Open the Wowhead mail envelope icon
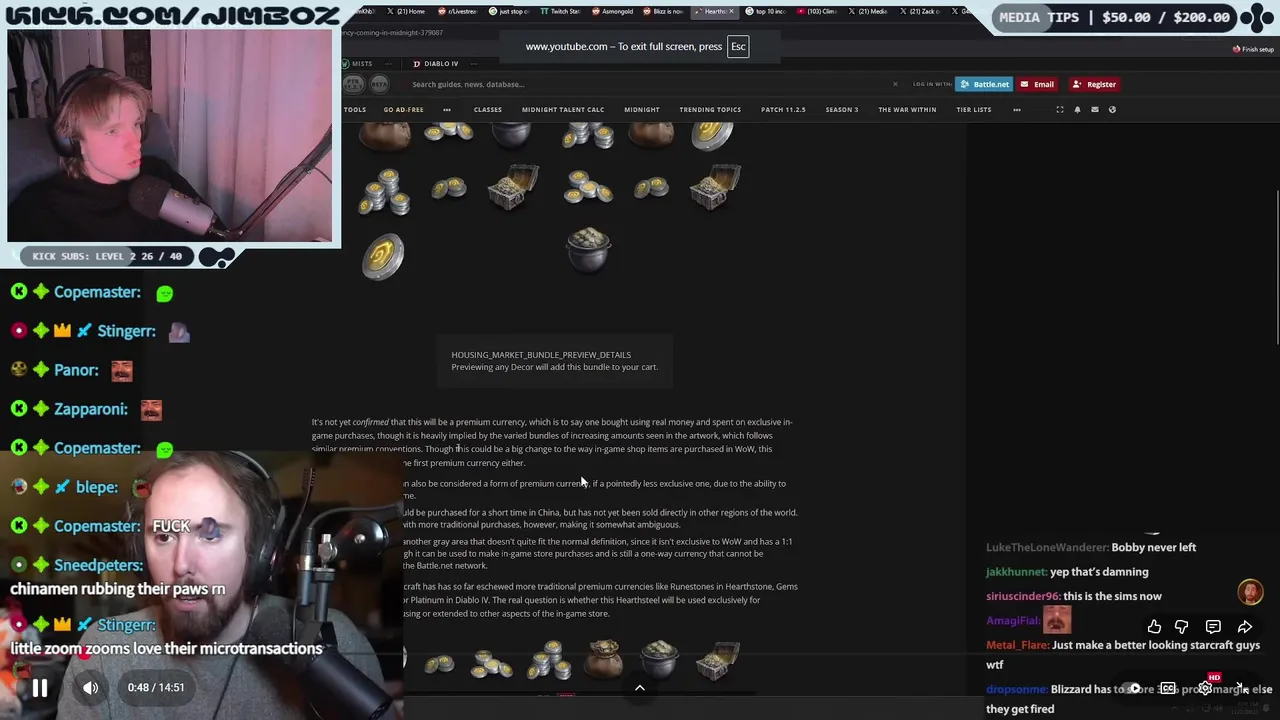This screenshot has width=1280, height=720. pyautogui.click(x=1094, y=110)
